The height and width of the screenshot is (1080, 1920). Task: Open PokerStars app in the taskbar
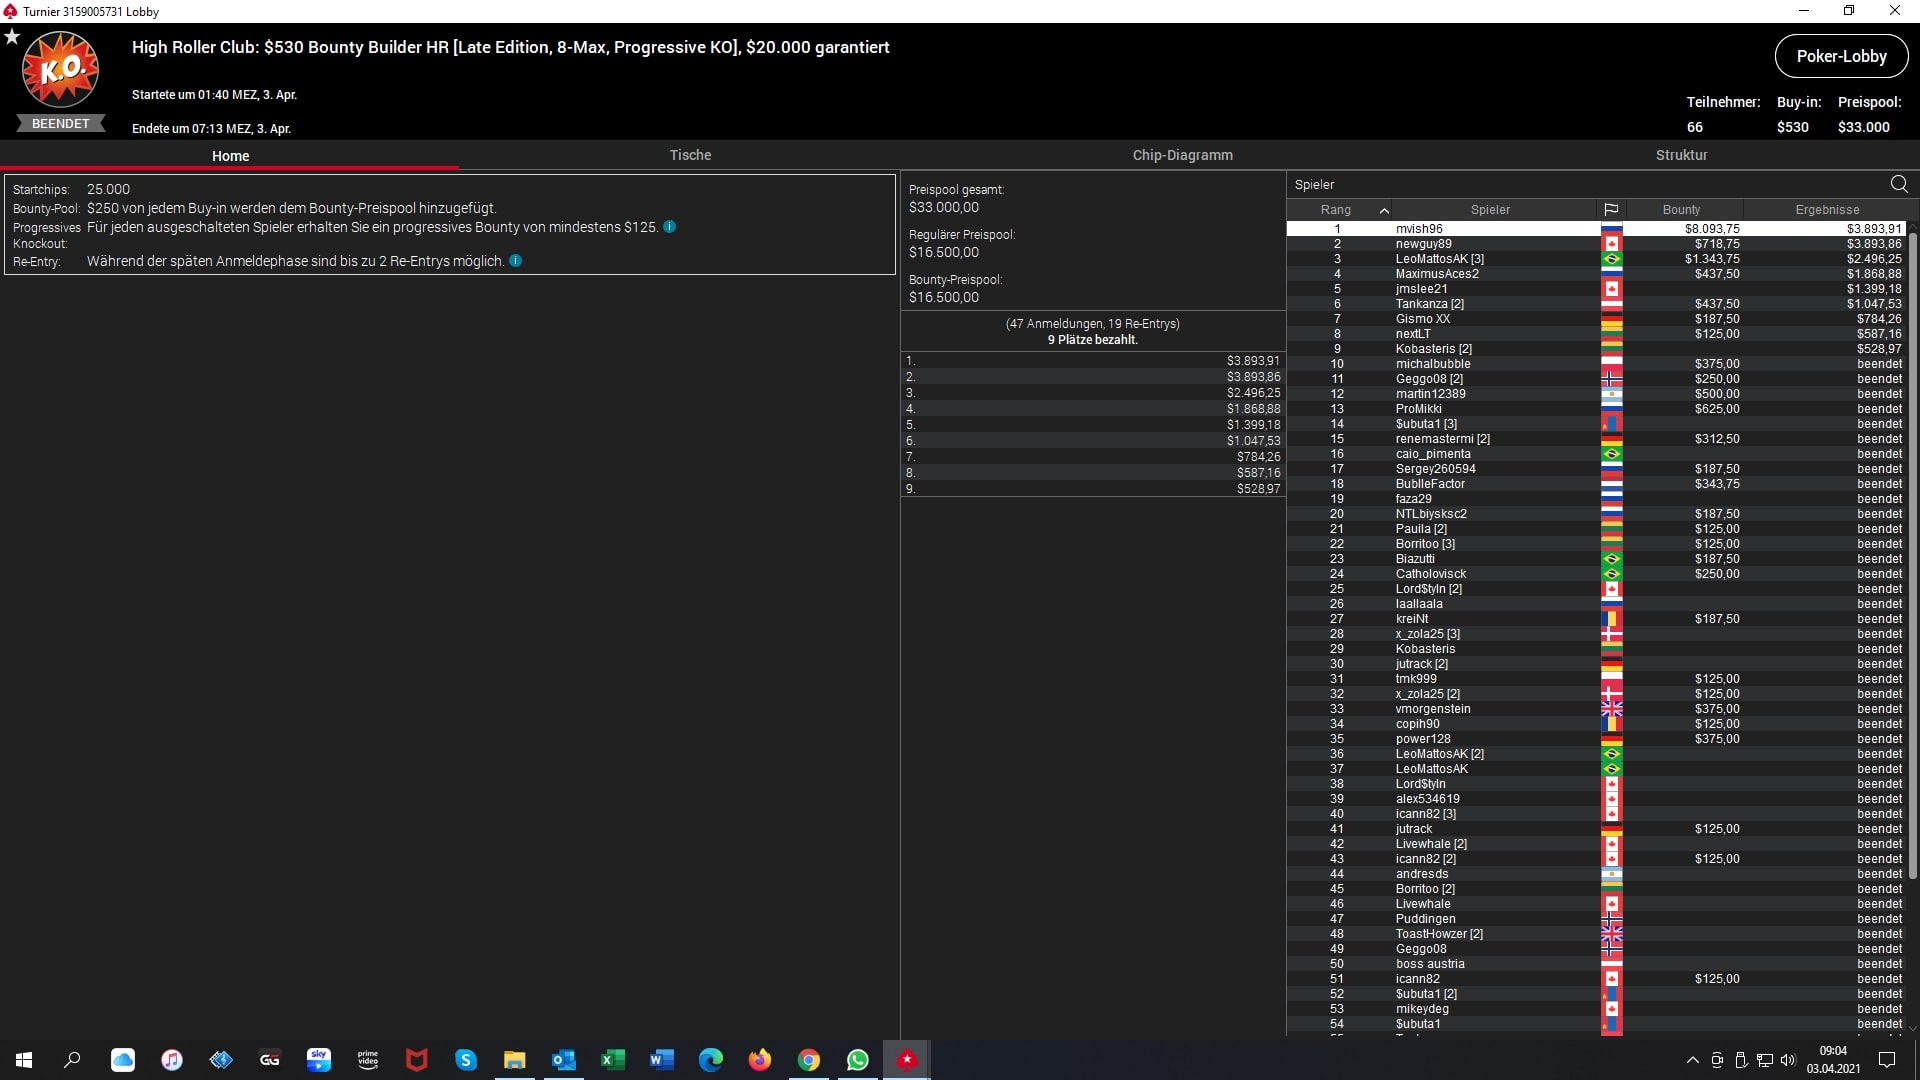(906, 1060)
